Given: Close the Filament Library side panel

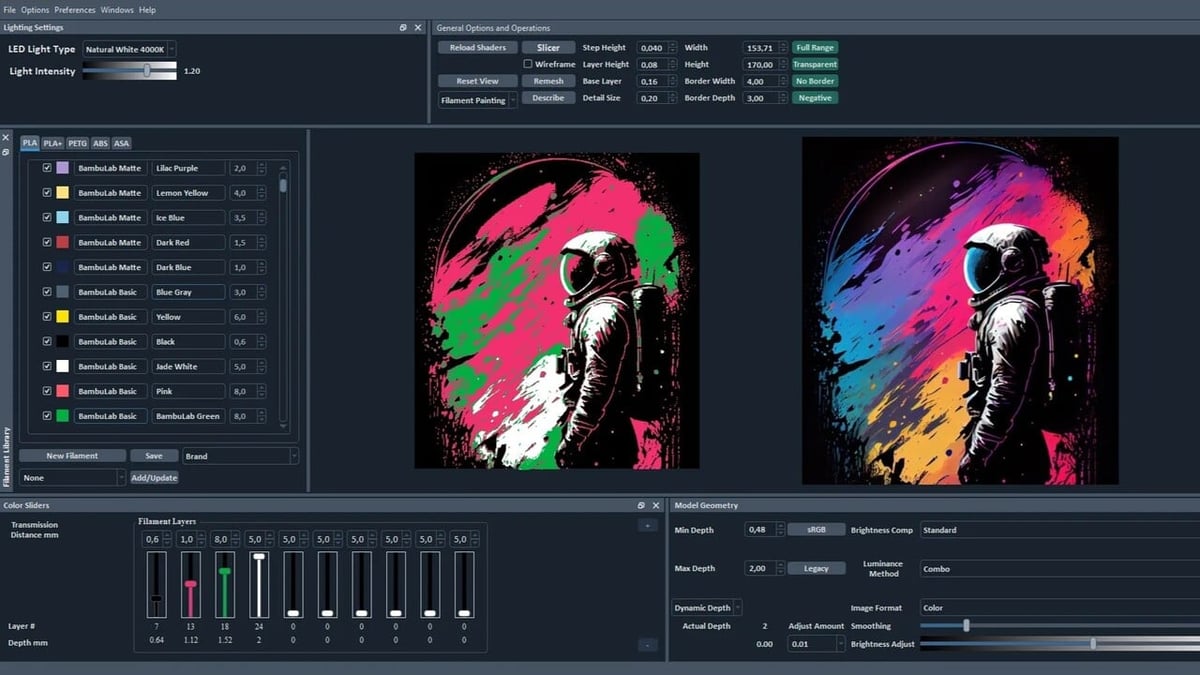Looking at the screenshot, I should 6,138.
